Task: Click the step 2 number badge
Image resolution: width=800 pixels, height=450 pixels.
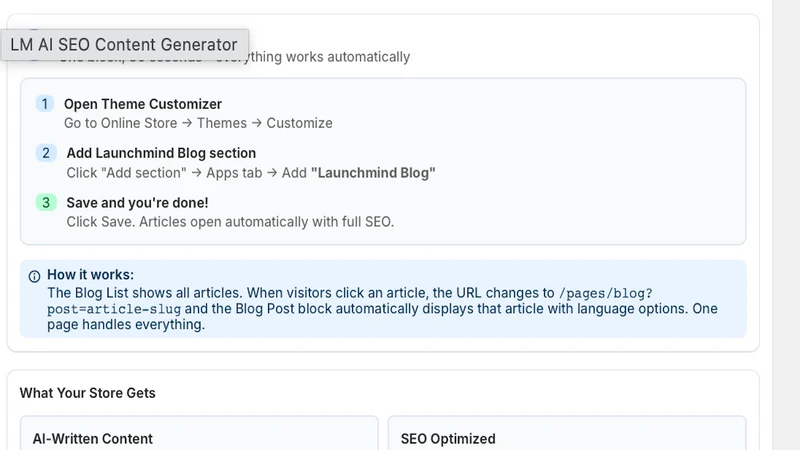Action: coord(46,153)
